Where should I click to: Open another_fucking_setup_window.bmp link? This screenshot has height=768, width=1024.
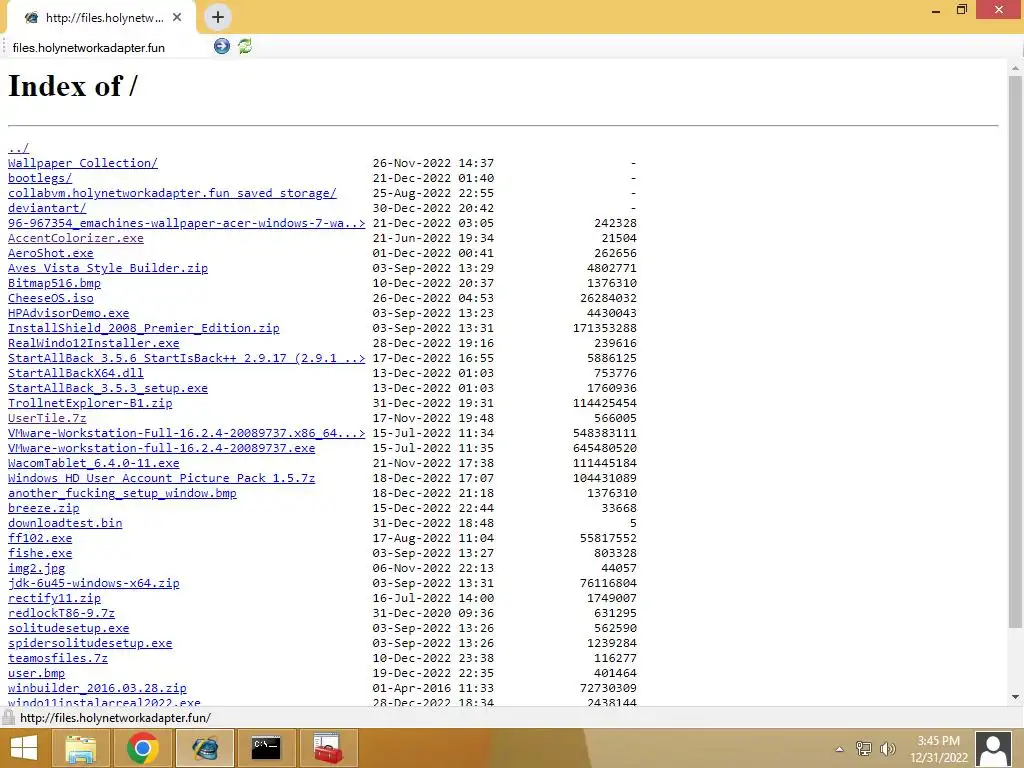pos(122,494)
